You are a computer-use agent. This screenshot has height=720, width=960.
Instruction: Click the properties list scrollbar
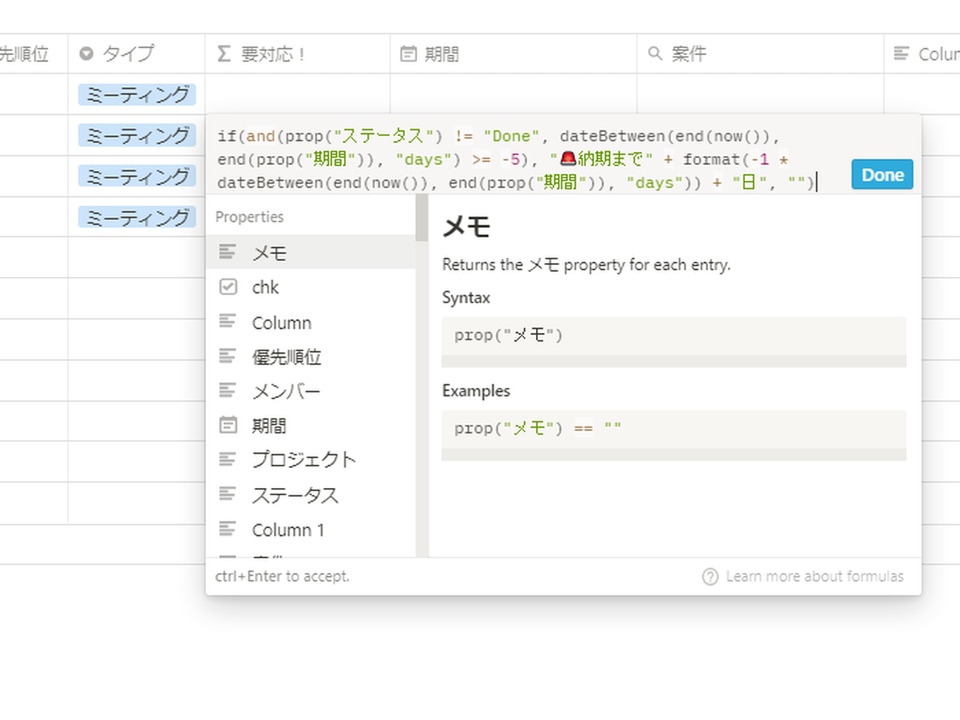[422, 218]
